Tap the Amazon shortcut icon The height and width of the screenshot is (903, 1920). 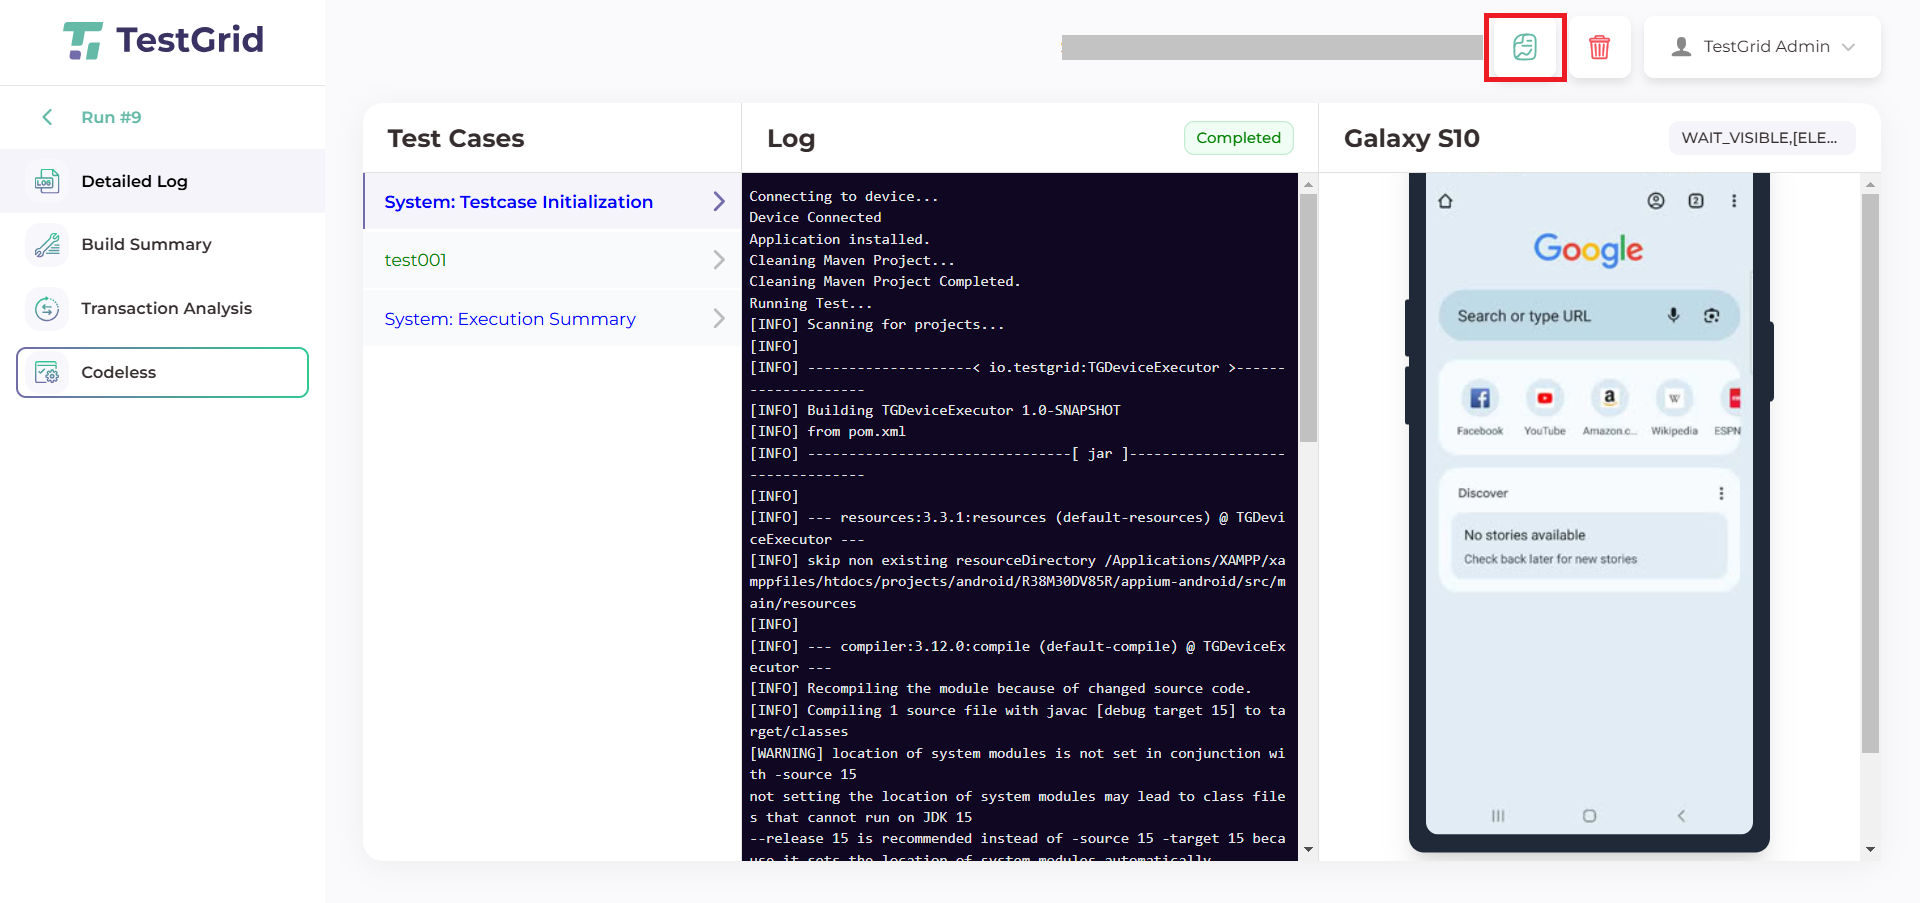click(1609, 398)
